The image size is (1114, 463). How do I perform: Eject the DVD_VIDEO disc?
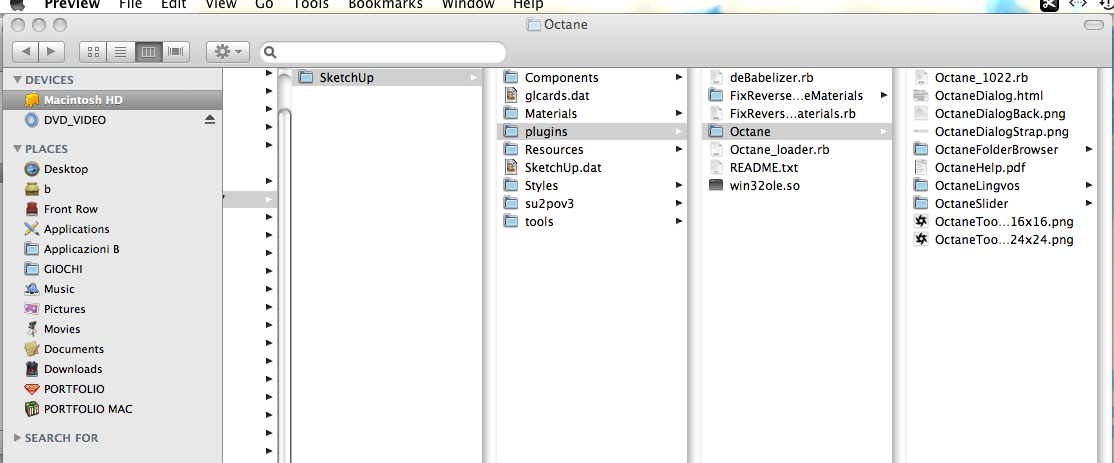point(210,120)
